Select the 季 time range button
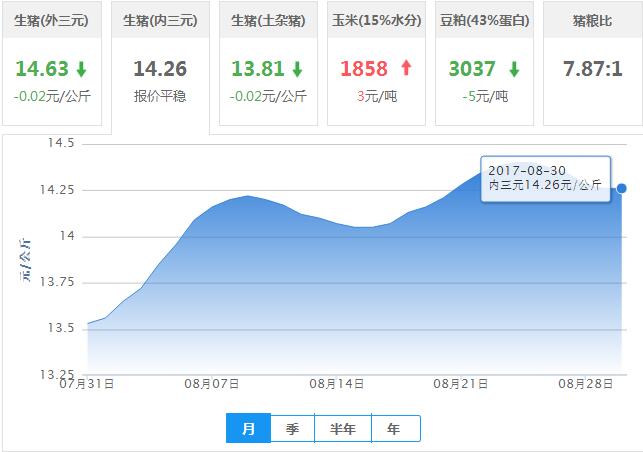The height and width of the screenshot is (452, 643). [292, 429]
